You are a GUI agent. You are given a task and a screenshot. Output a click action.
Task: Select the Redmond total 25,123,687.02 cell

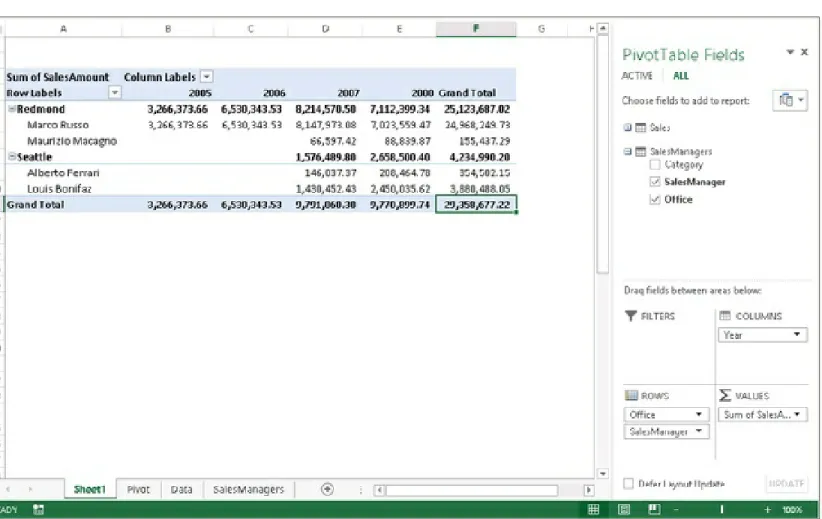click(477, 109)
